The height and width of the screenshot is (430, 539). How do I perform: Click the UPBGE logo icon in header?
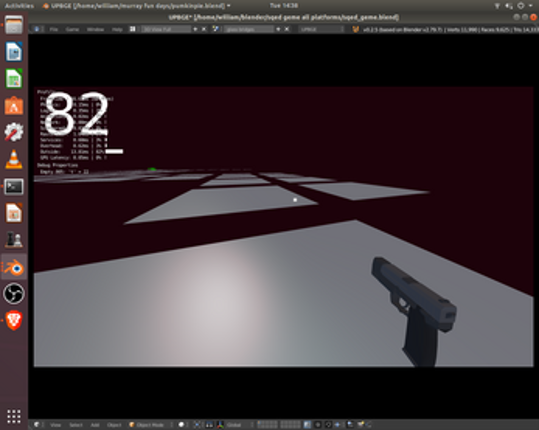(x=355, y=29)
